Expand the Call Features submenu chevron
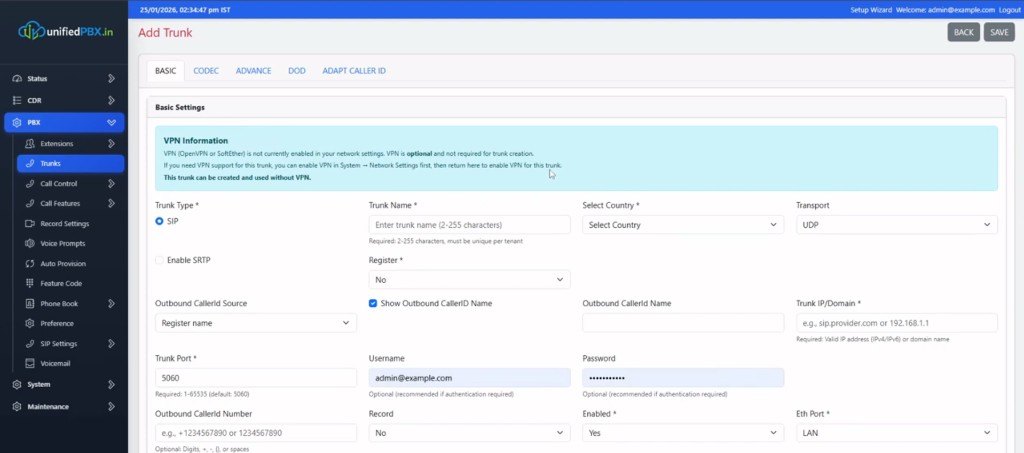 point(112,204)
